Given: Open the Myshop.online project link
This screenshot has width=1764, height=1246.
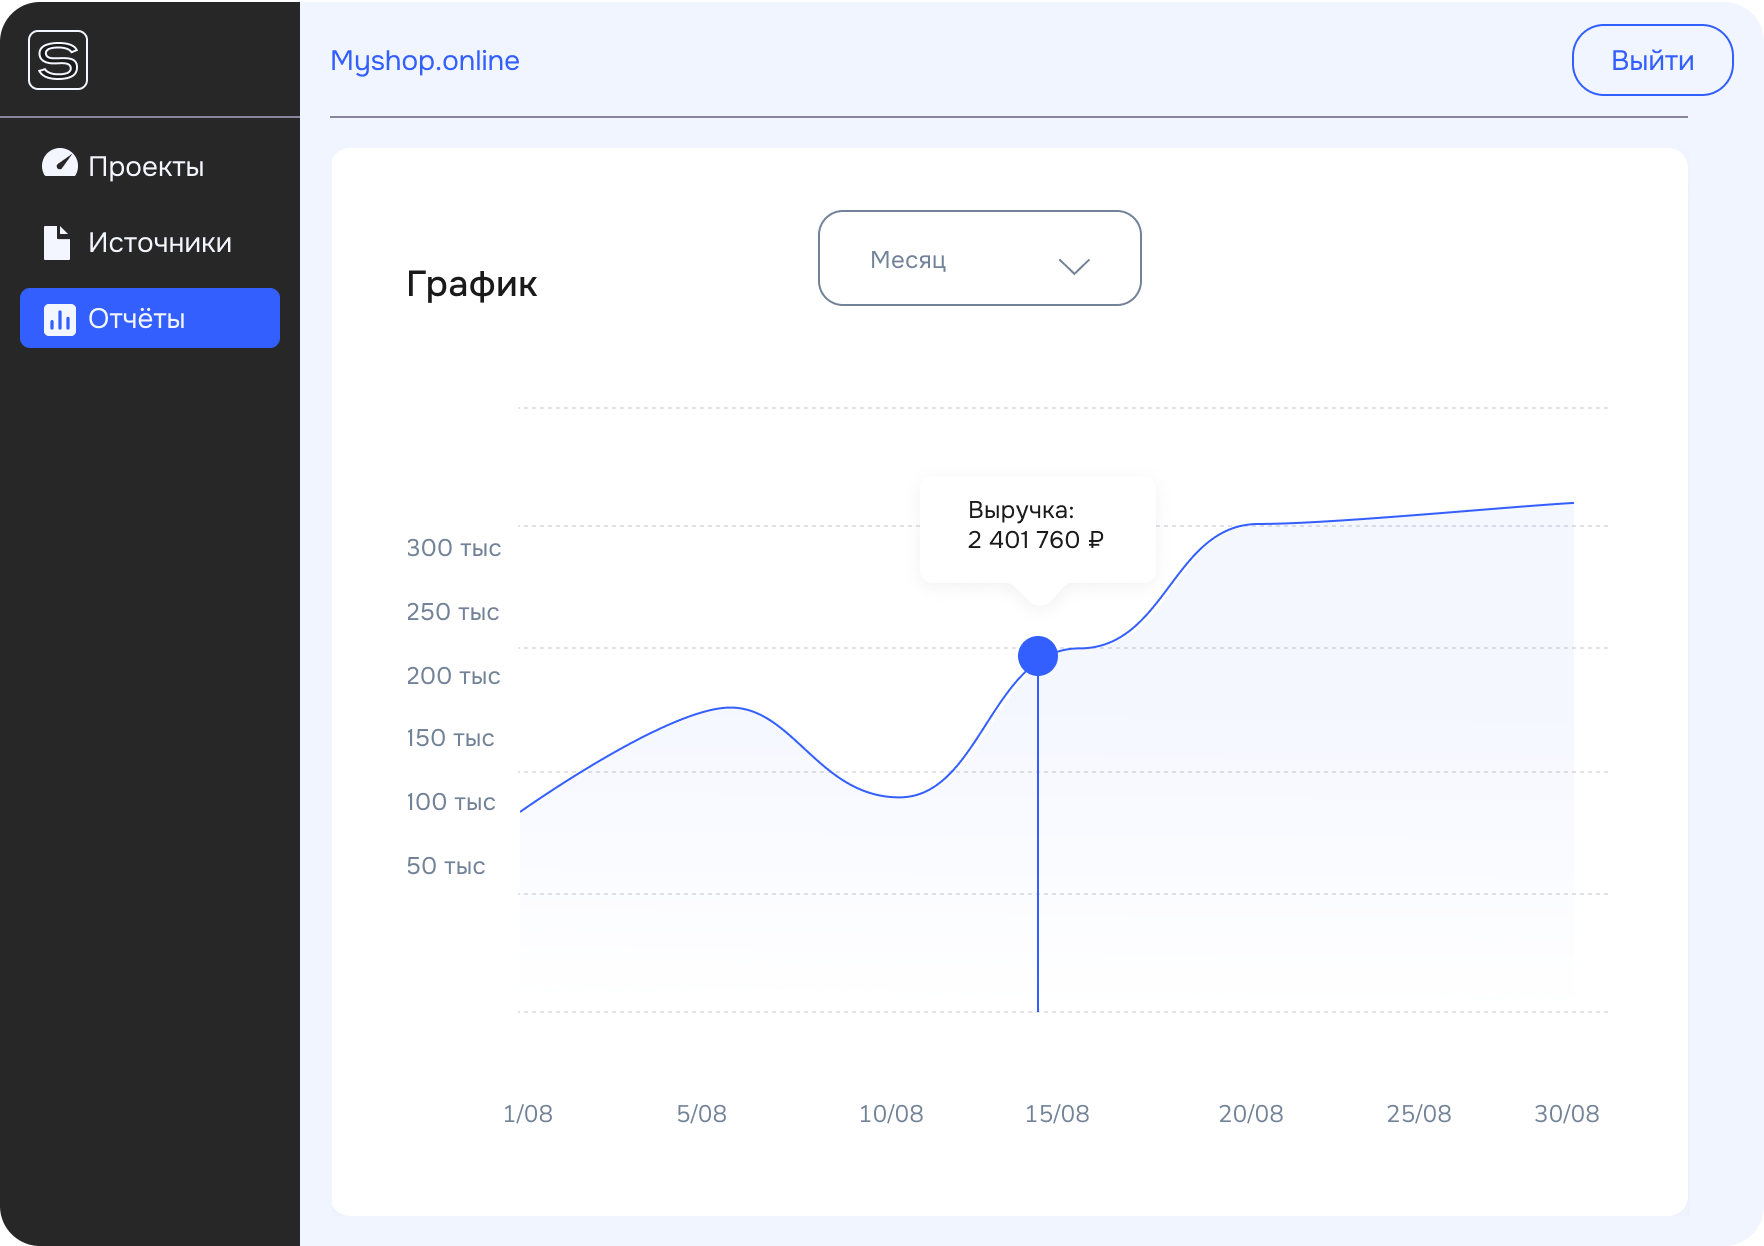Looking at the screenshot, I should (425, 61).
